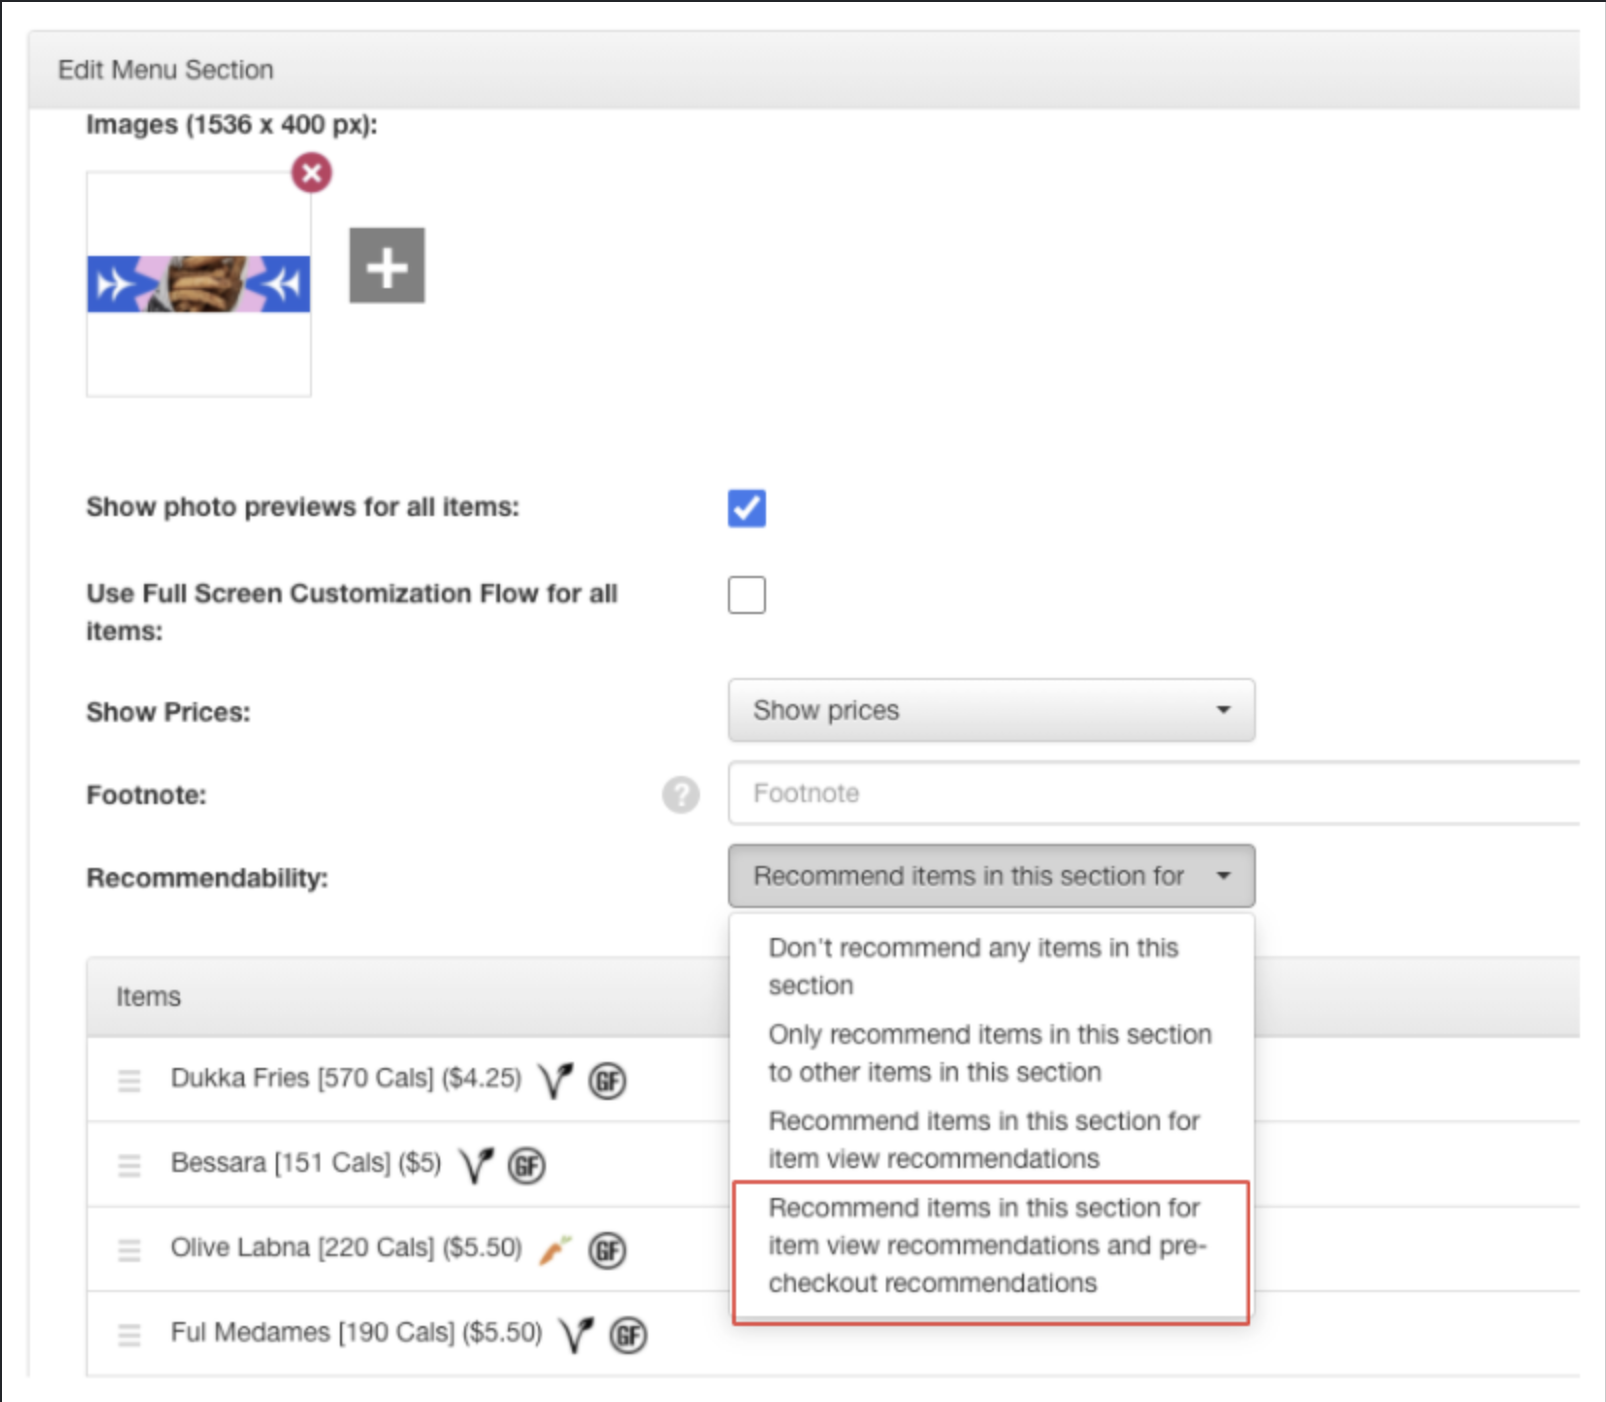1606x1402 pixels.
Task: Click the vegan icon next to Bessara
Action: [477, 1164]
